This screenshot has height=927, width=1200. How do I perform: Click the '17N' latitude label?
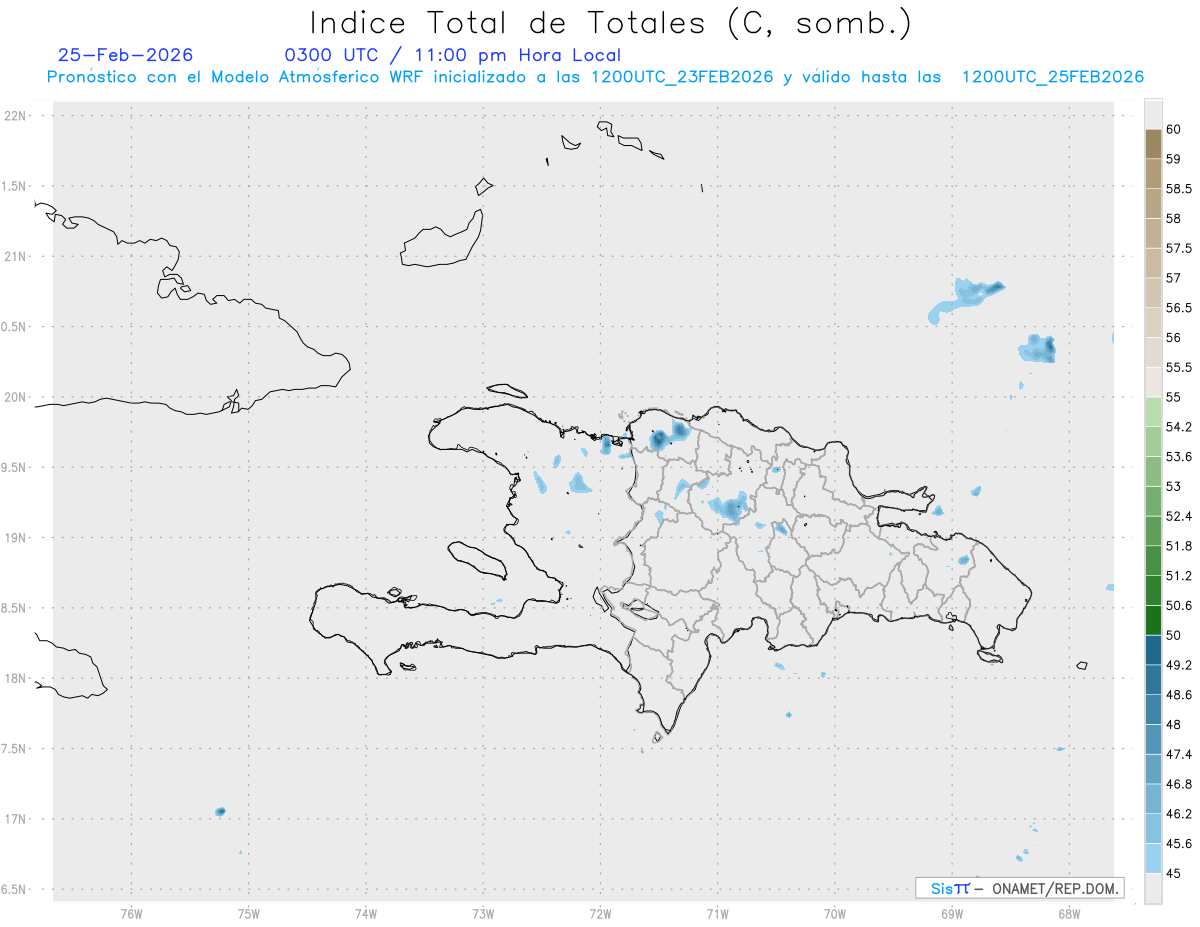17,819
